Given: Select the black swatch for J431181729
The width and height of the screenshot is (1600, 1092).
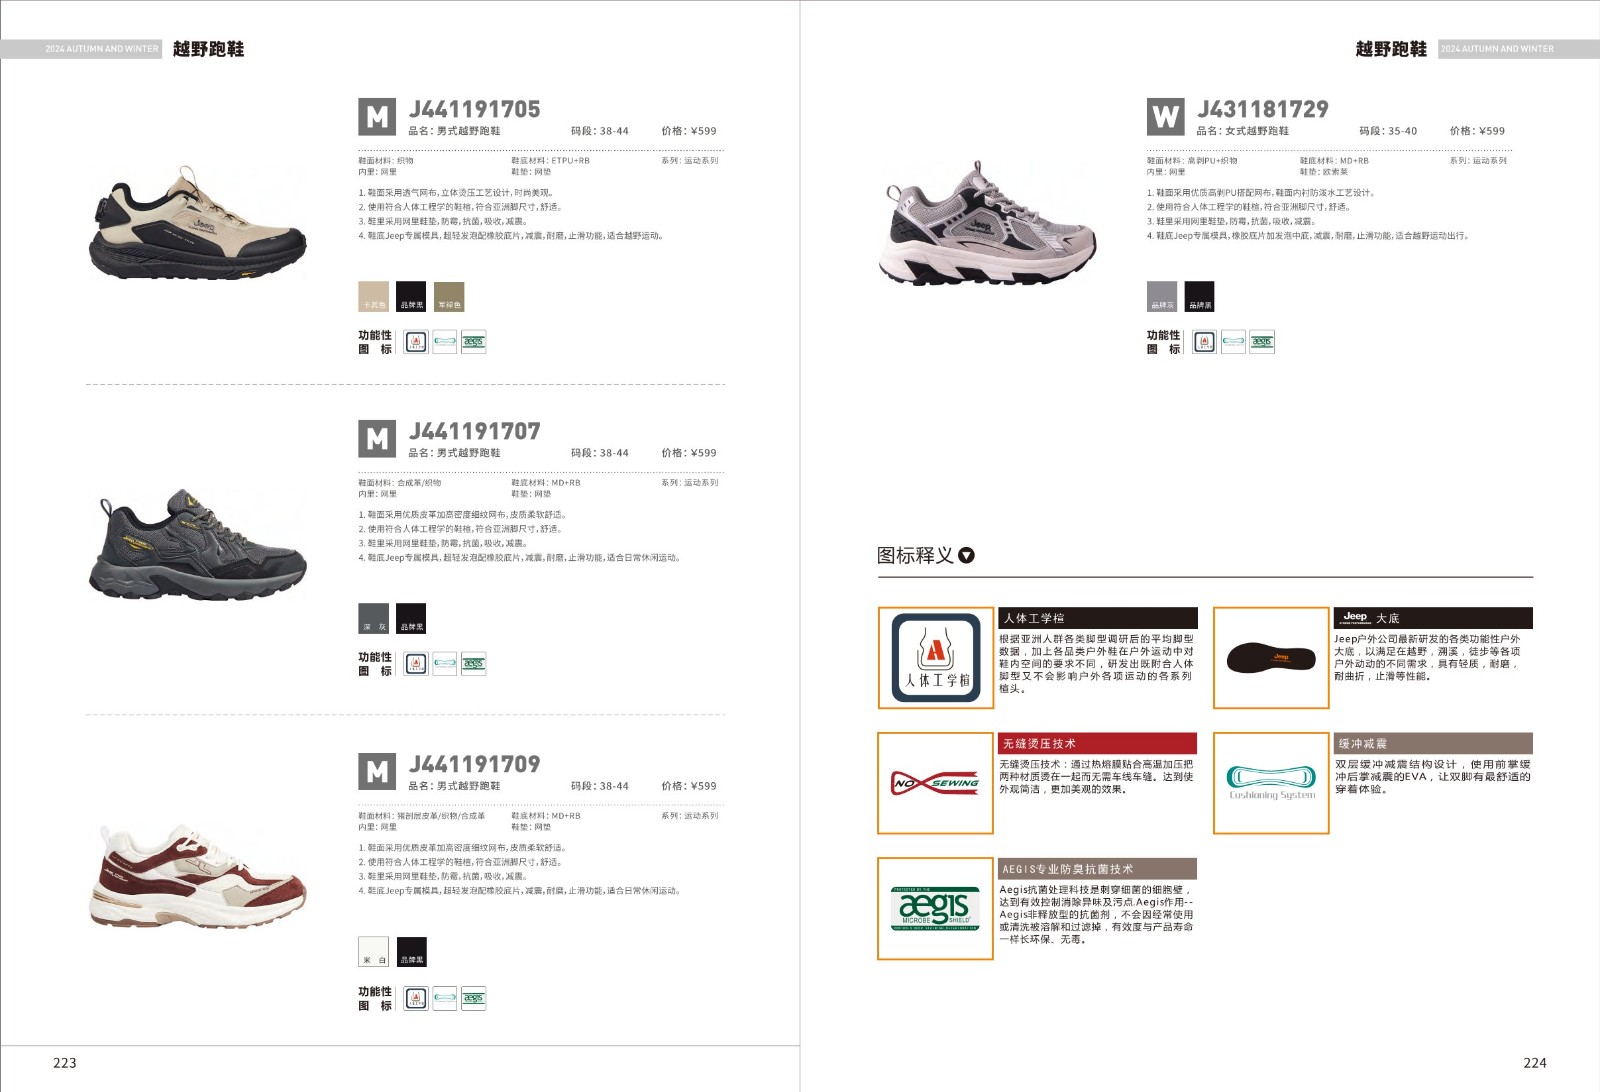Looking at the screenshot, I should point(1200,297).
